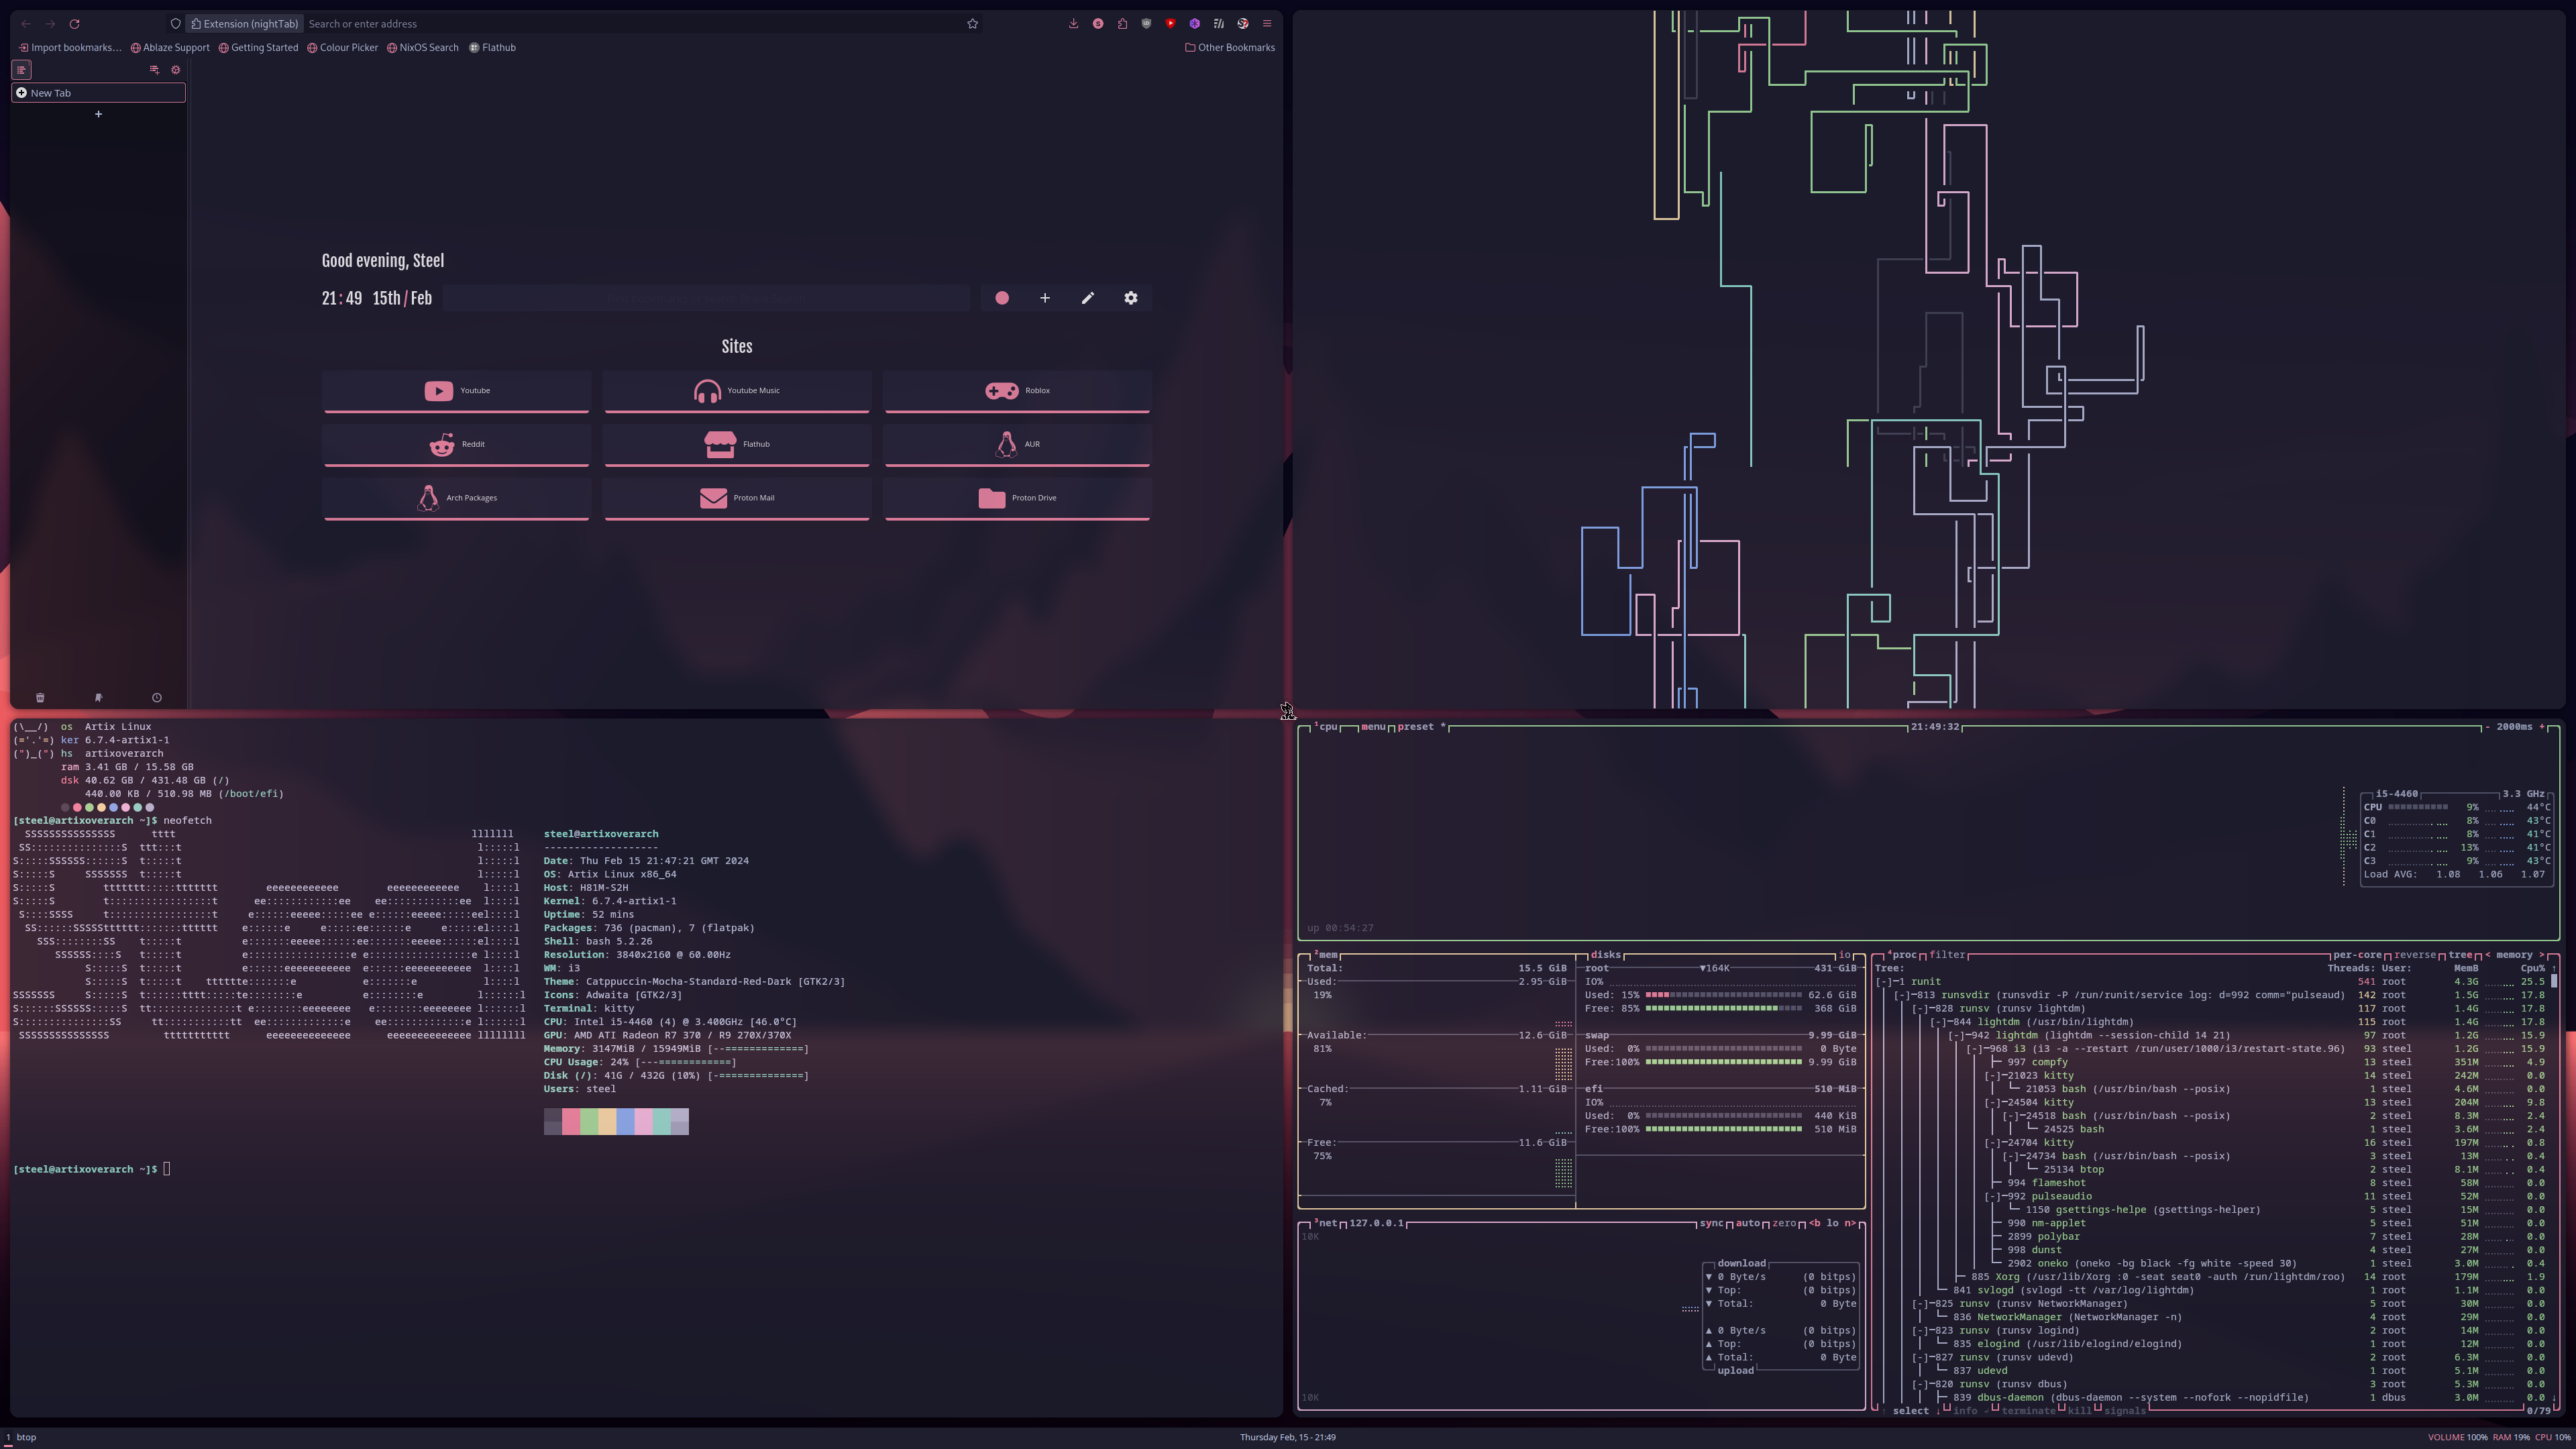The height and width of the screenshot is (1449, 2576).
Task: Launch Proton Drive from the Sites grid
Action: pos(1016,497)
